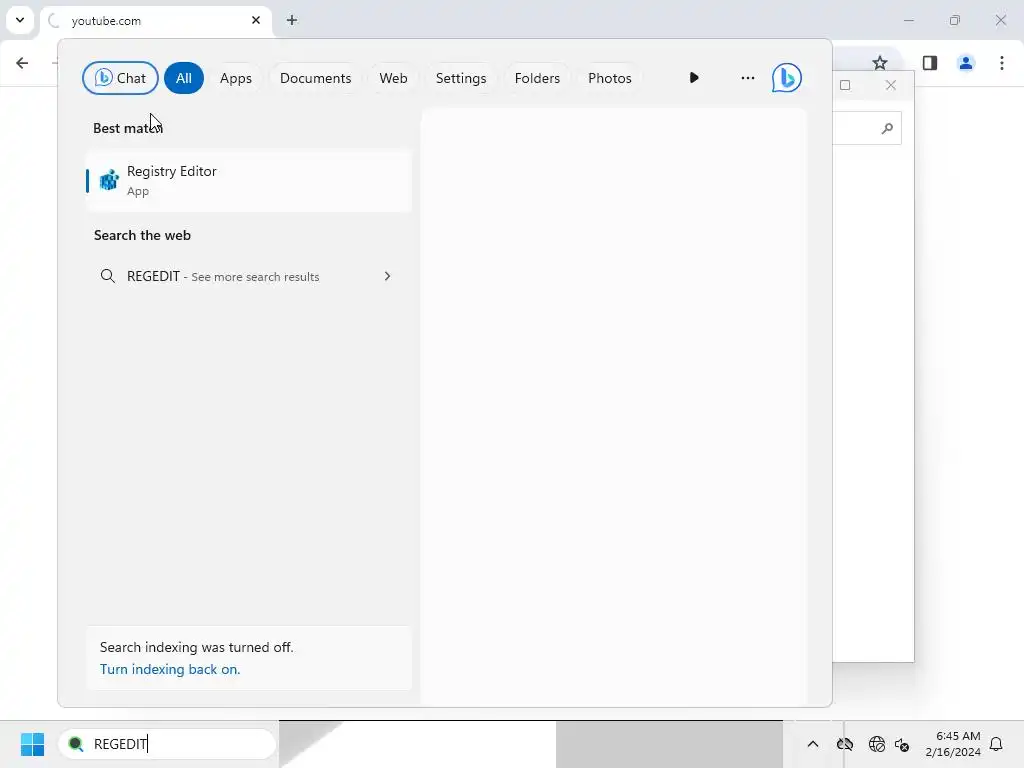This screenshot has width=1024, height=768.
Task: Show more filters with the arrow
Action: point(694,78)
